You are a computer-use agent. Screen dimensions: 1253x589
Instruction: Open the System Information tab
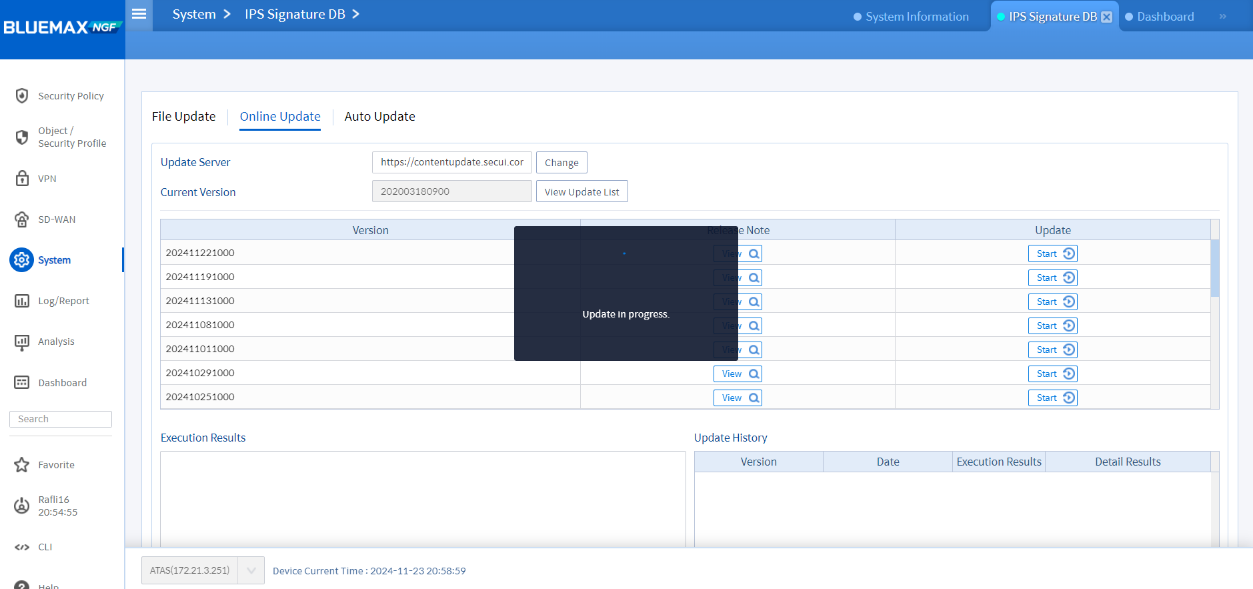pyautogui.click(x=911, y=17)
